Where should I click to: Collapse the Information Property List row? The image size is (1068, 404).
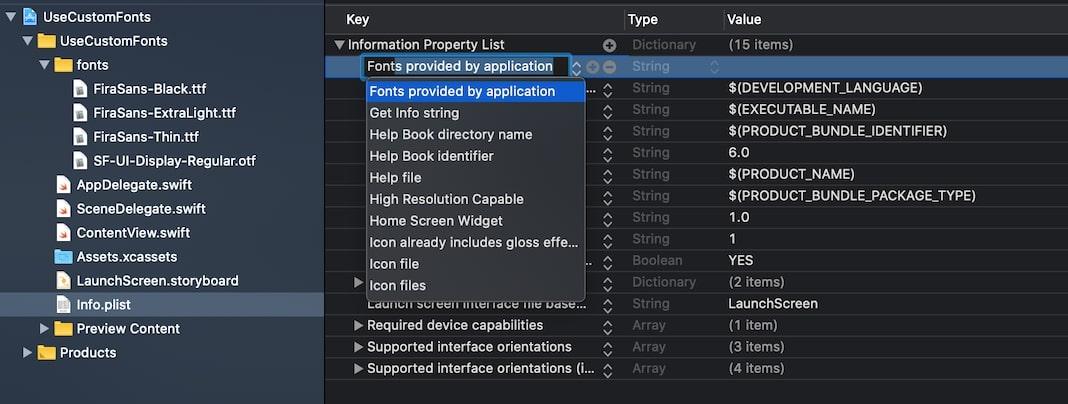point(340,45)
